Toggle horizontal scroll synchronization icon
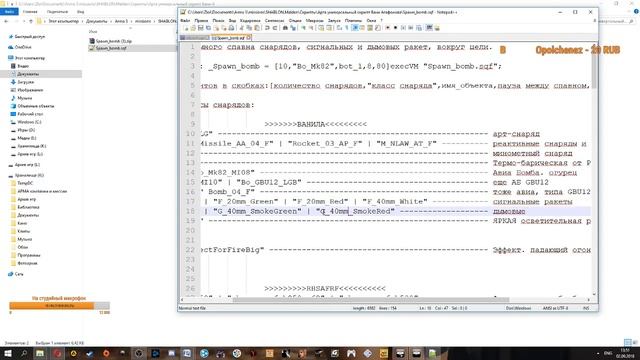Image resolution: width=640 pixels, height=360 pixels. pyautogui.click(x=329, y=28)
